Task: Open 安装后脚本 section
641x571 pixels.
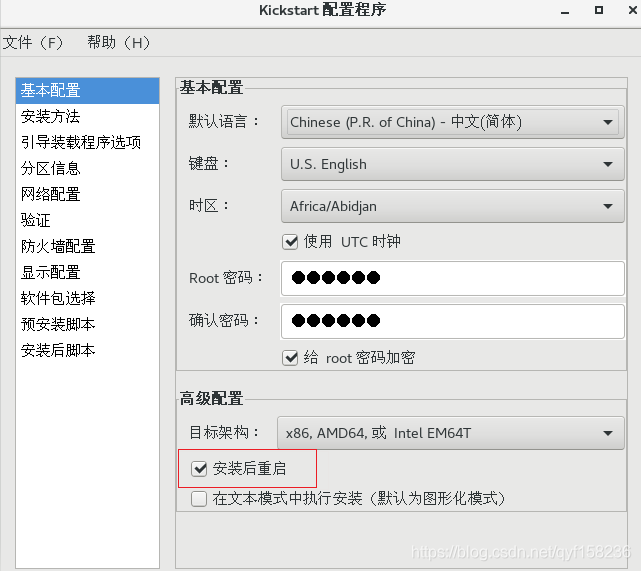Action: coord(87,350)
